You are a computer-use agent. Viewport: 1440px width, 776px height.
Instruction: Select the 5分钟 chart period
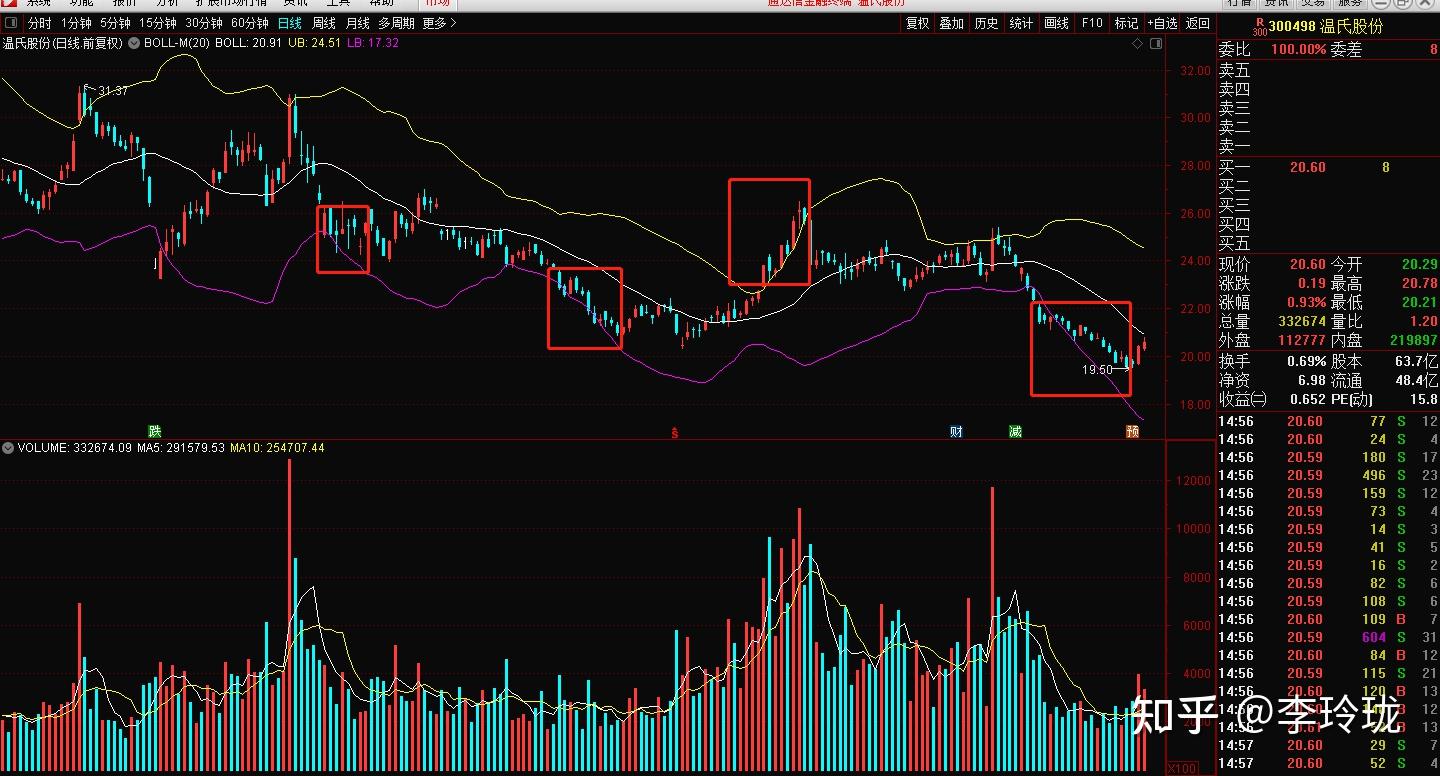pos(115,23)
